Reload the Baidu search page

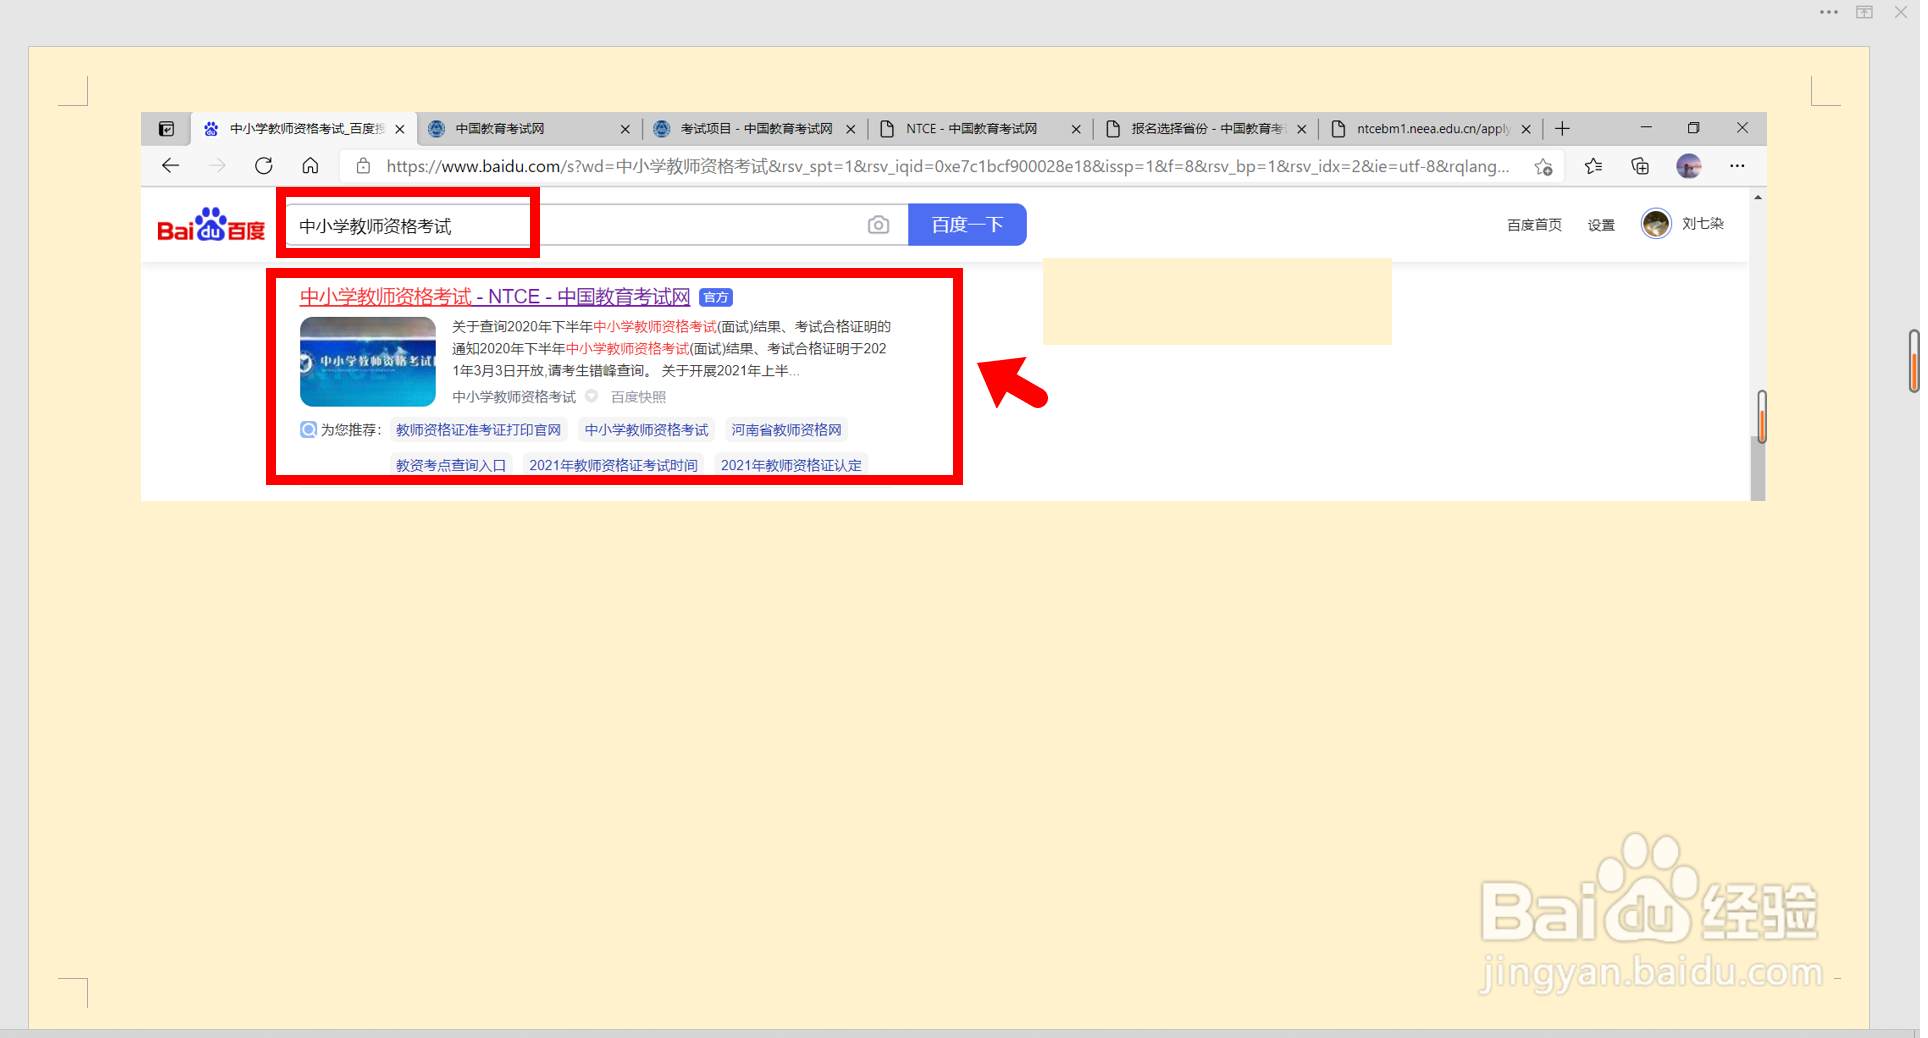pos(264,166)
